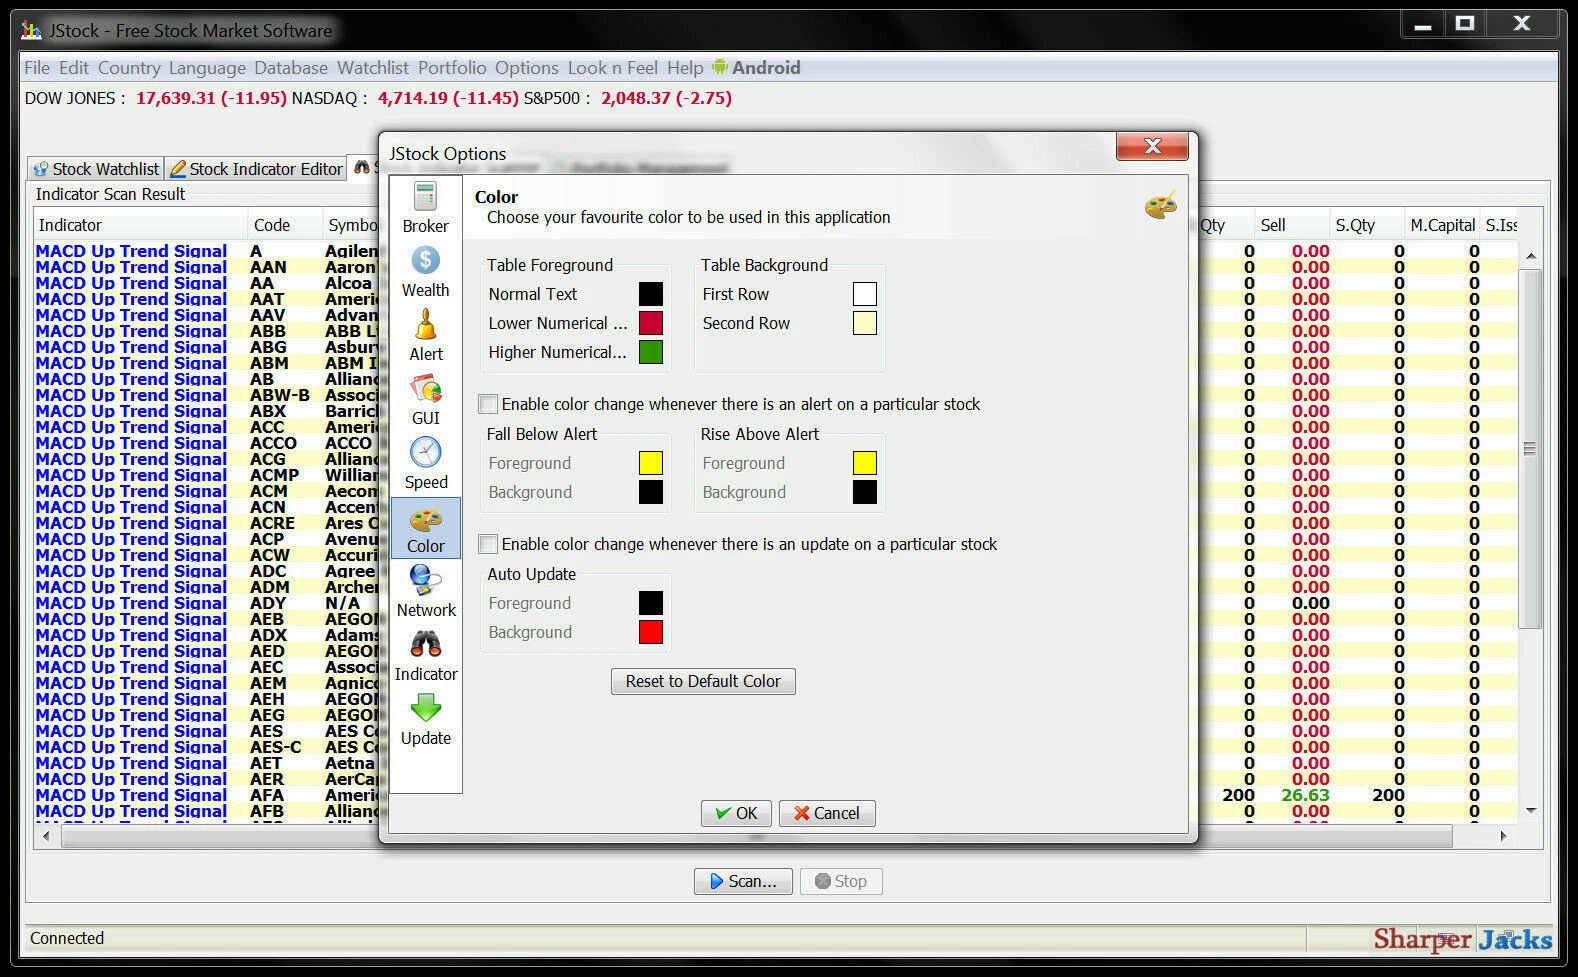1578x977 pixels.
Task: Enable color change on stock update
Action: tap(488, 544)
